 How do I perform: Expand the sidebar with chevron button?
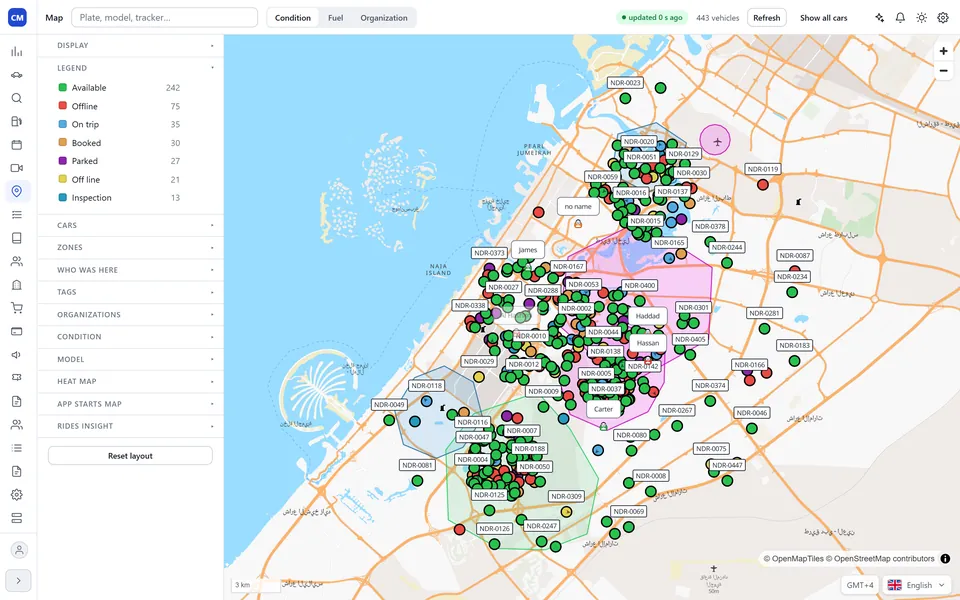[x=18, y=580]
